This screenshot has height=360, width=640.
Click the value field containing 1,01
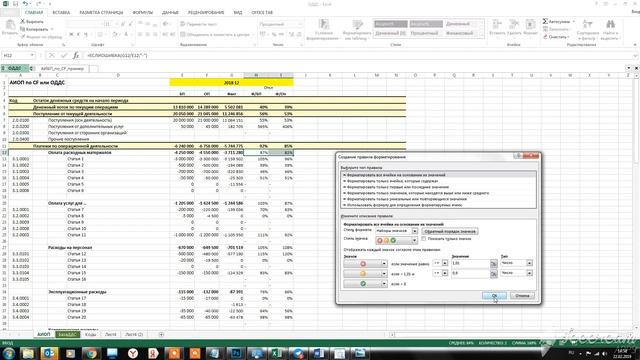471,263
